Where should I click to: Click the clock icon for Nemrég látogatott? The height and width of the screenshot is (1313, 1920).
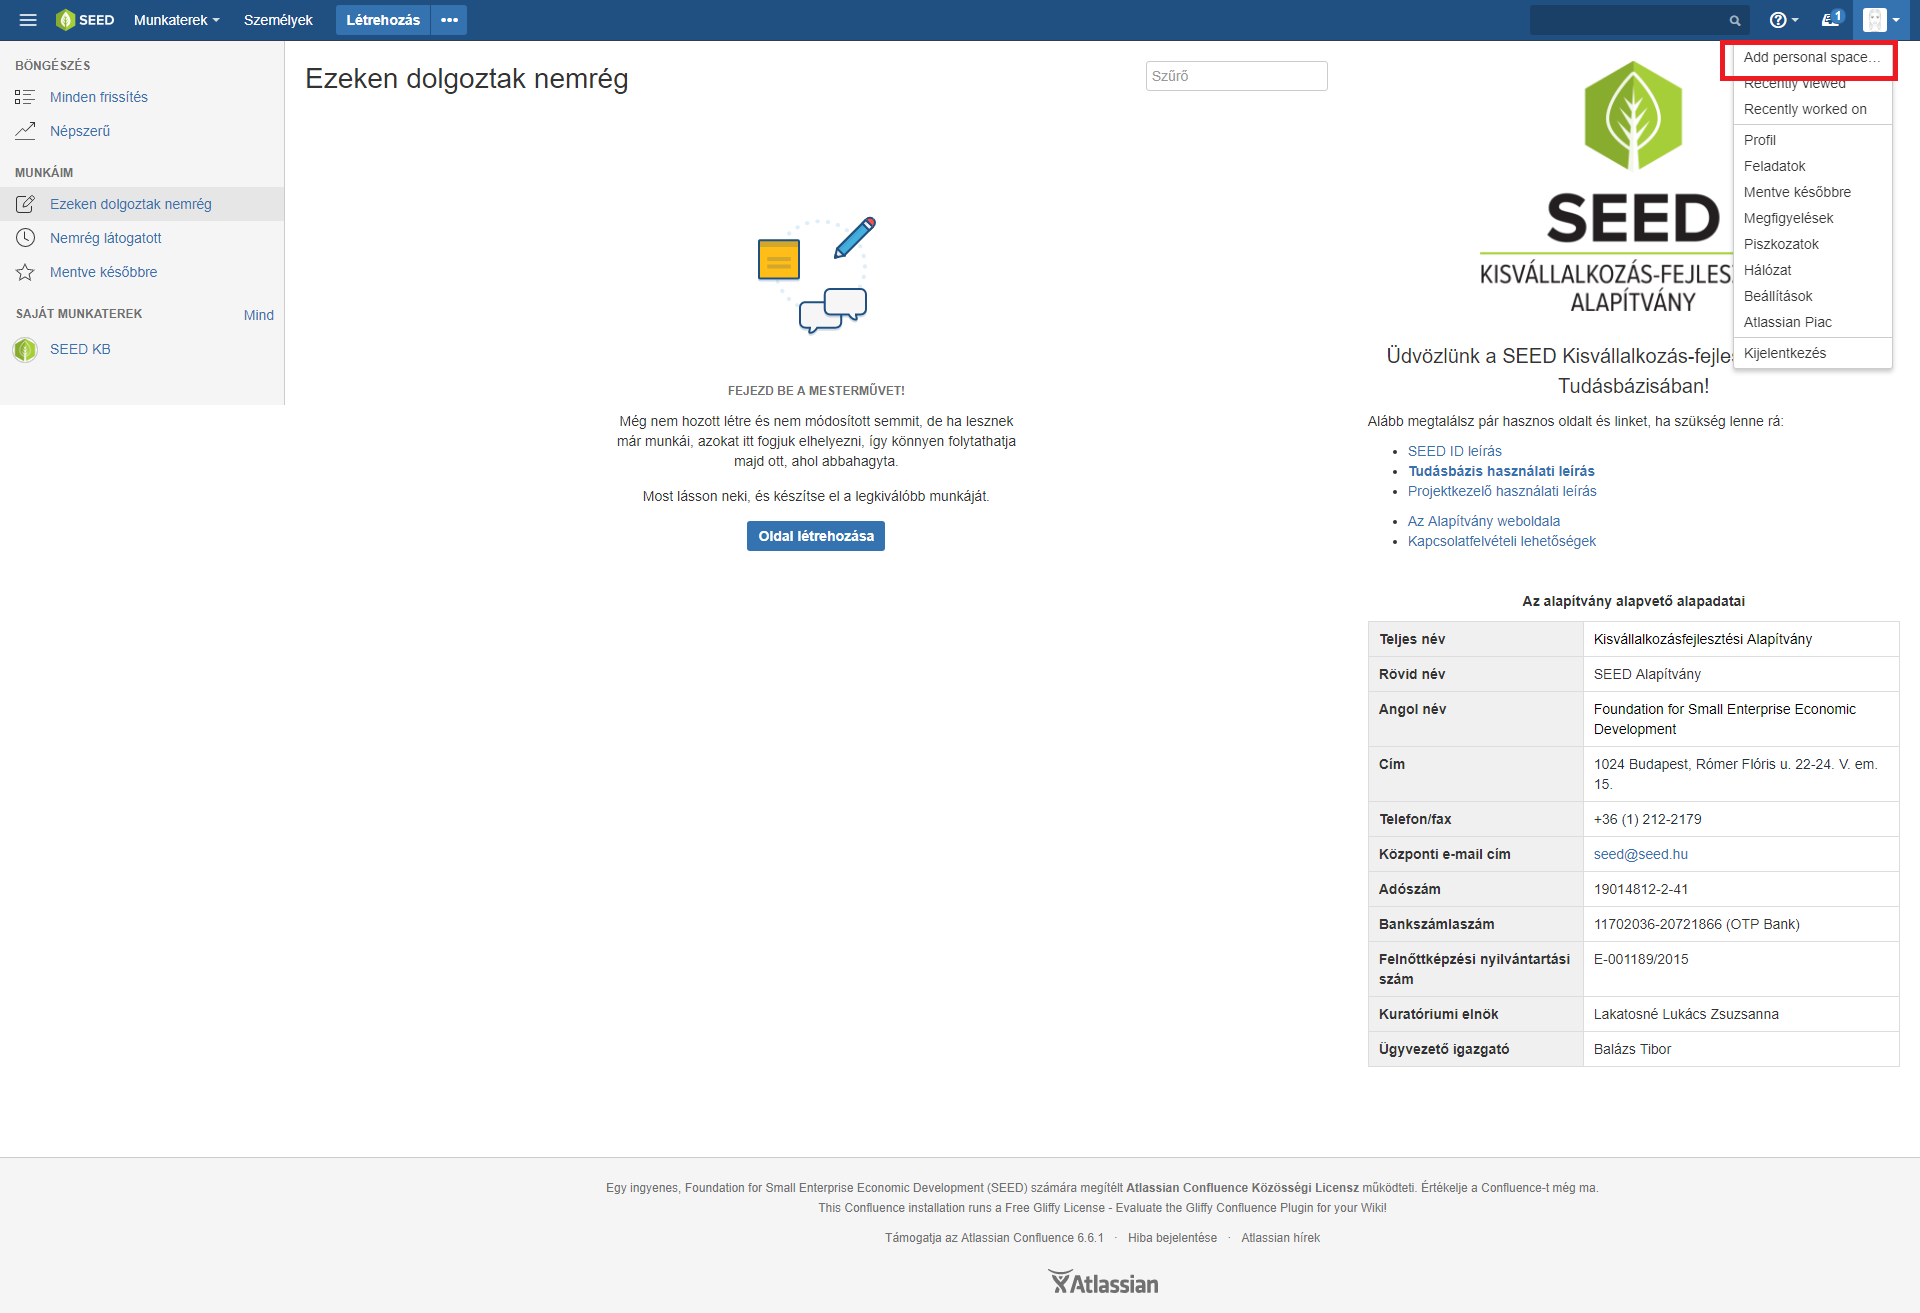pyautogui.click(x=25, y=238)
